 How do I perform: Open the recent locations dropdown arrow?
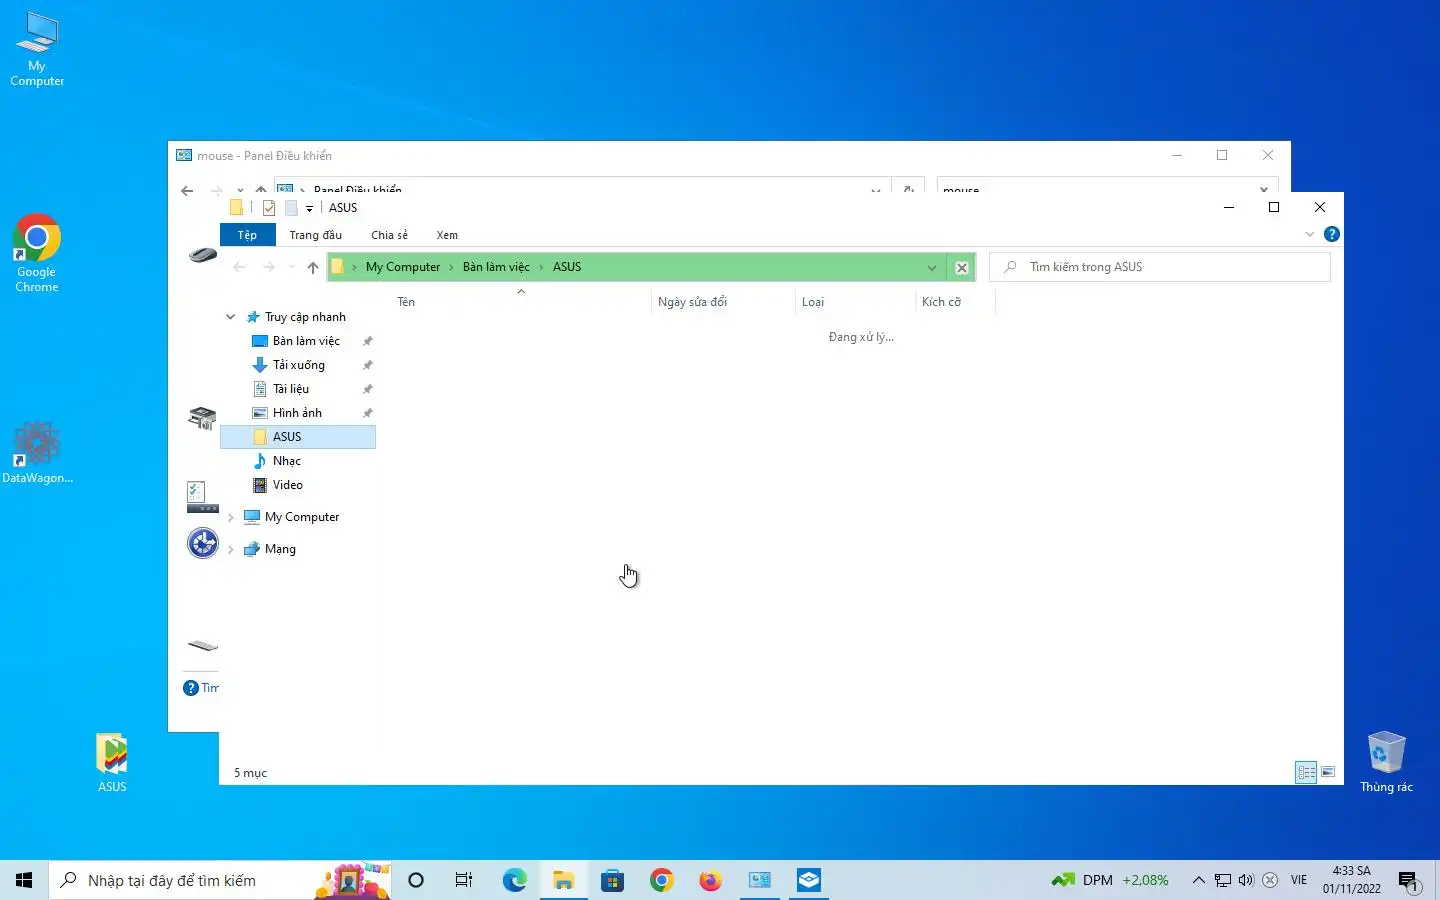[x=292, y=267]
